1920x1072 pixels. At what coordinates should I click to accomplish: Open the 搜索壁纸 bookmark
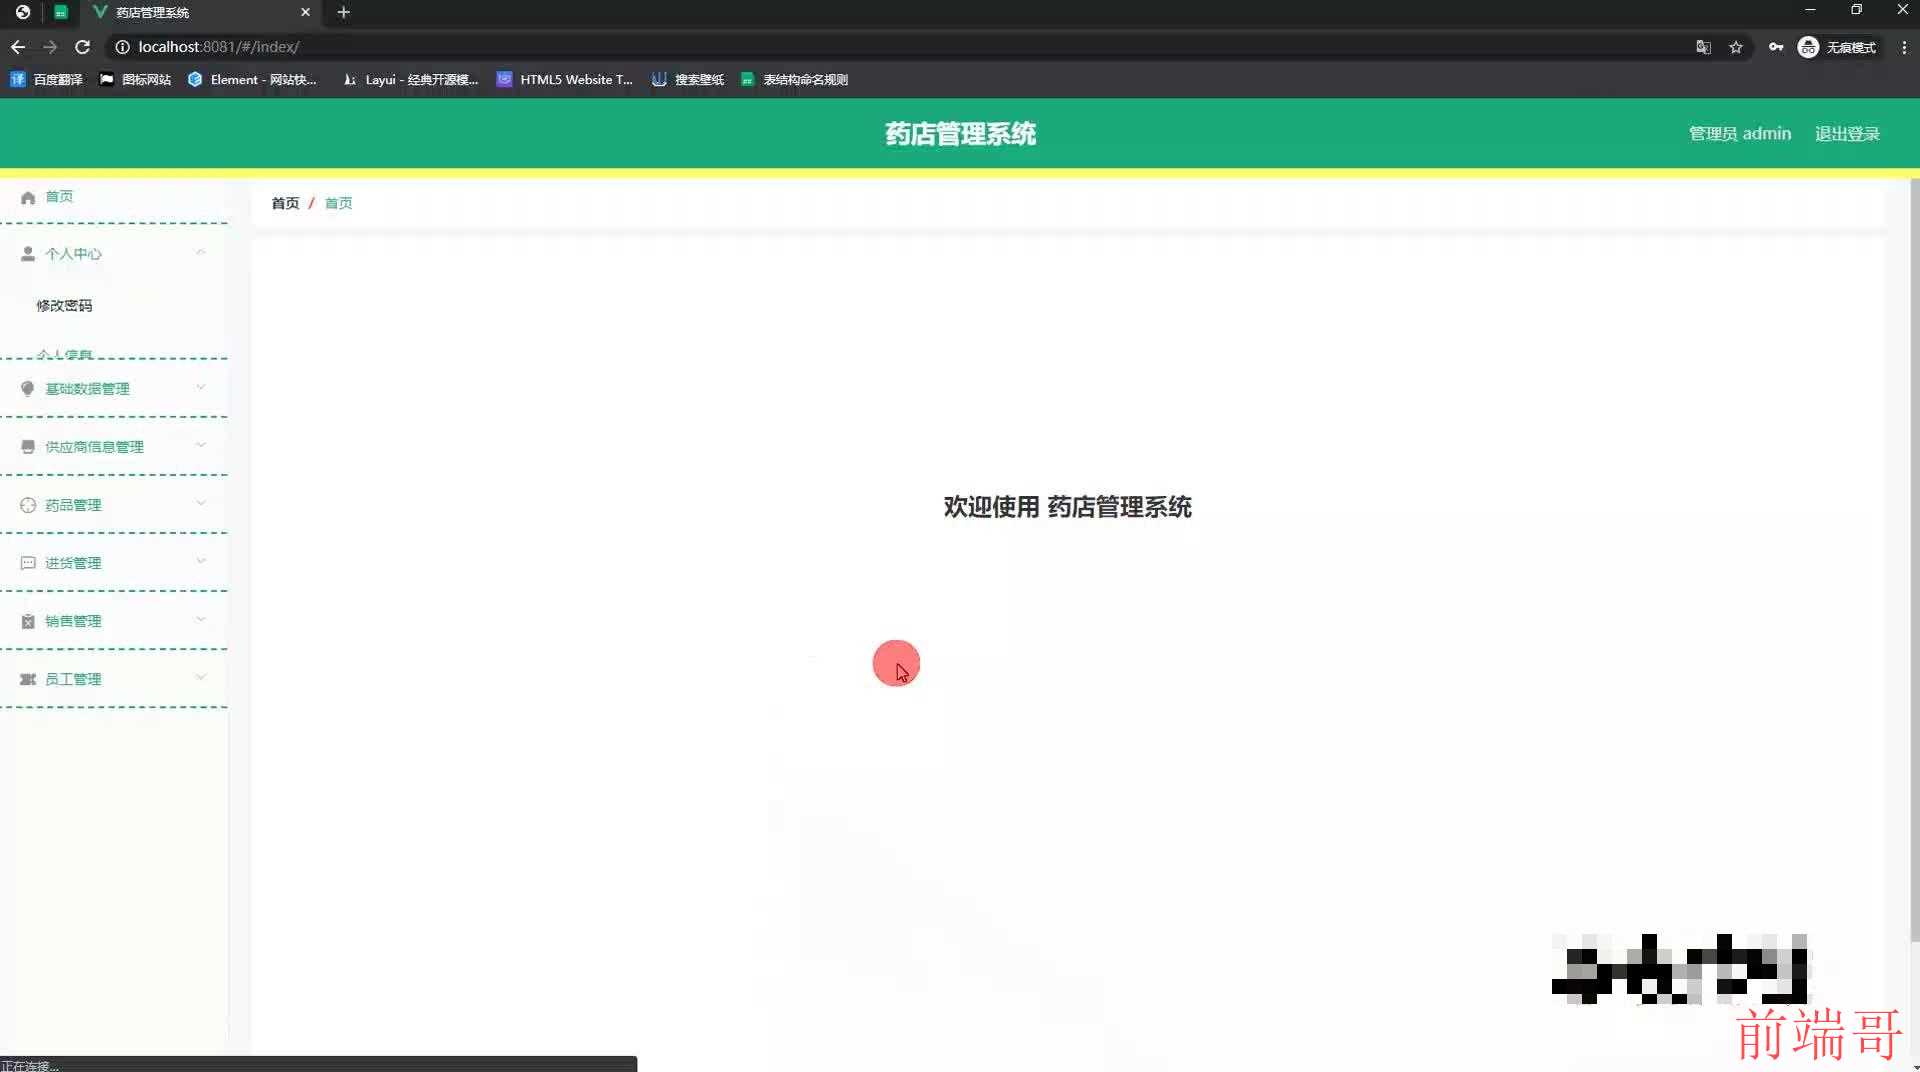tap(688, 80)
